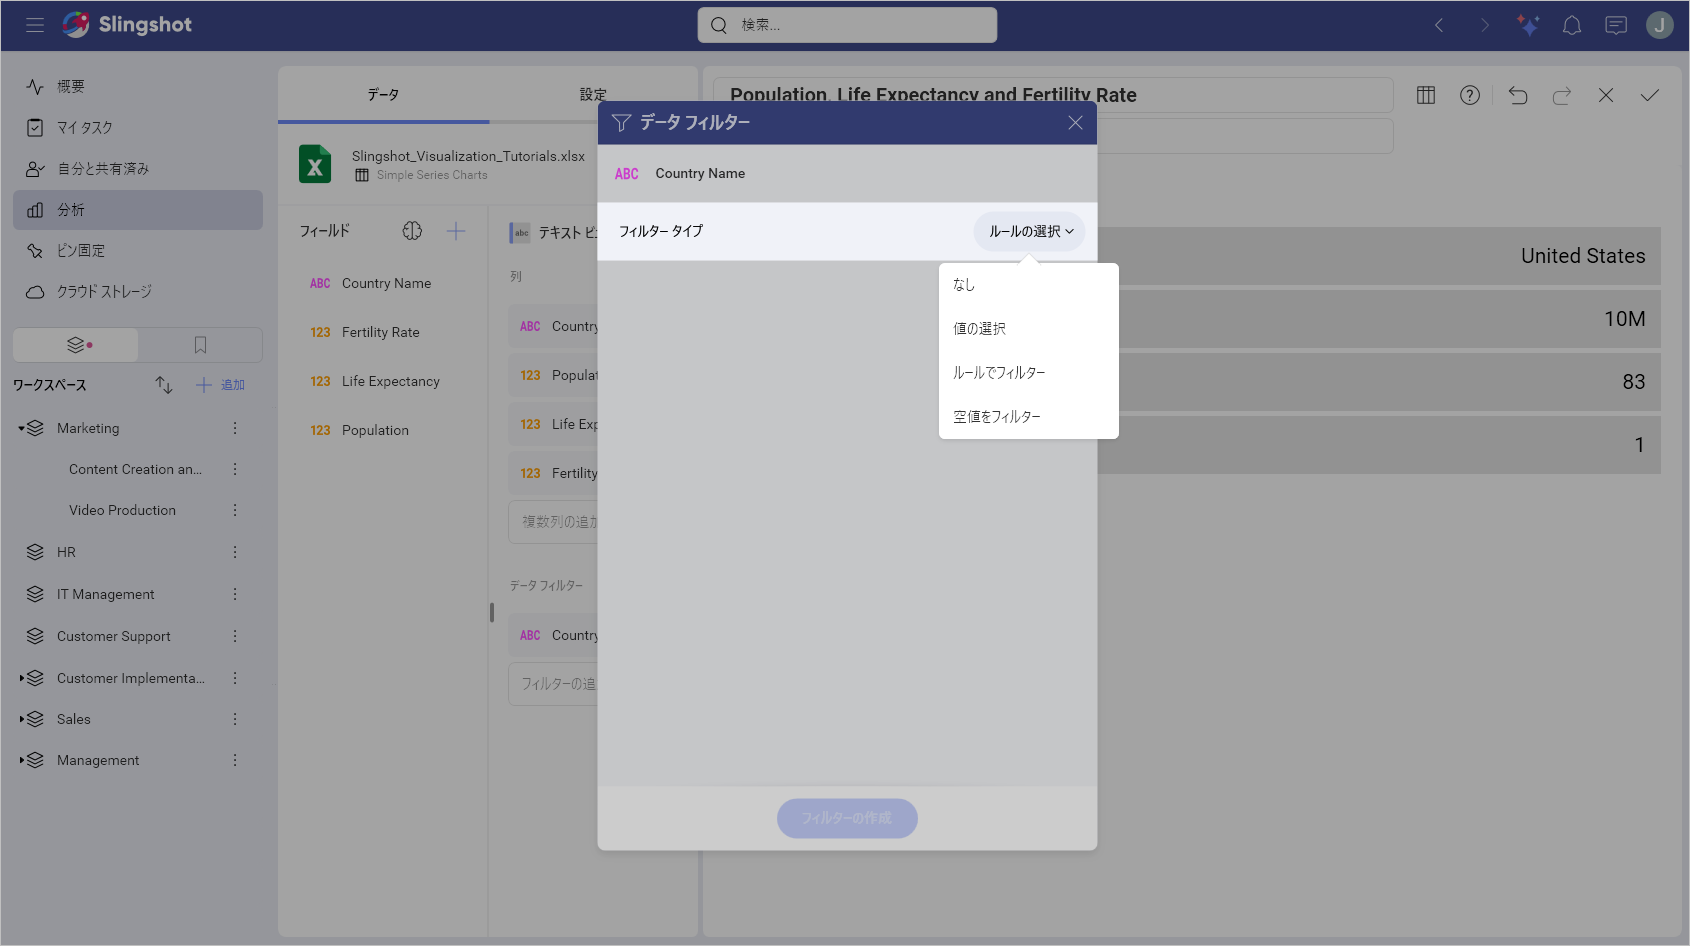Expand Customer Implementa... workspace
This screenshot has height=946, width=1690.
click(x=21, y=678)
